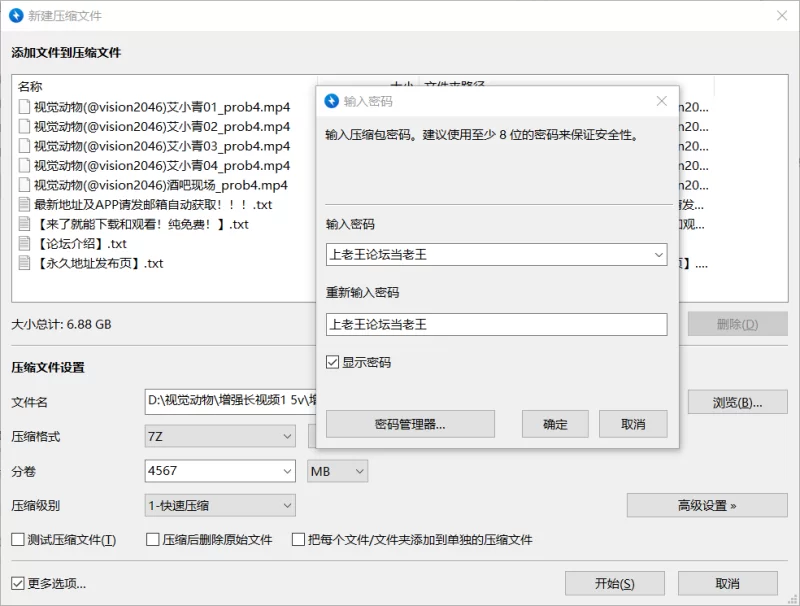Select row 艾小青03_prob4.mp4 file name
The image size is (800, 606).
(x=162, y=146)
